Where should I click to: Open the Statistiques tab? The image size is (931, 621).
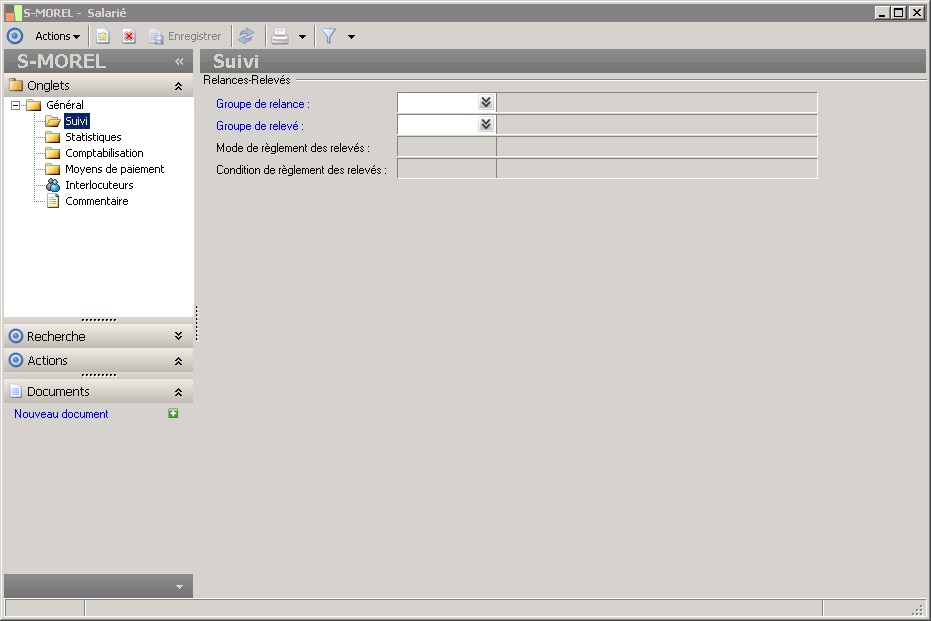pyautogui.click(x=93, y=137)
